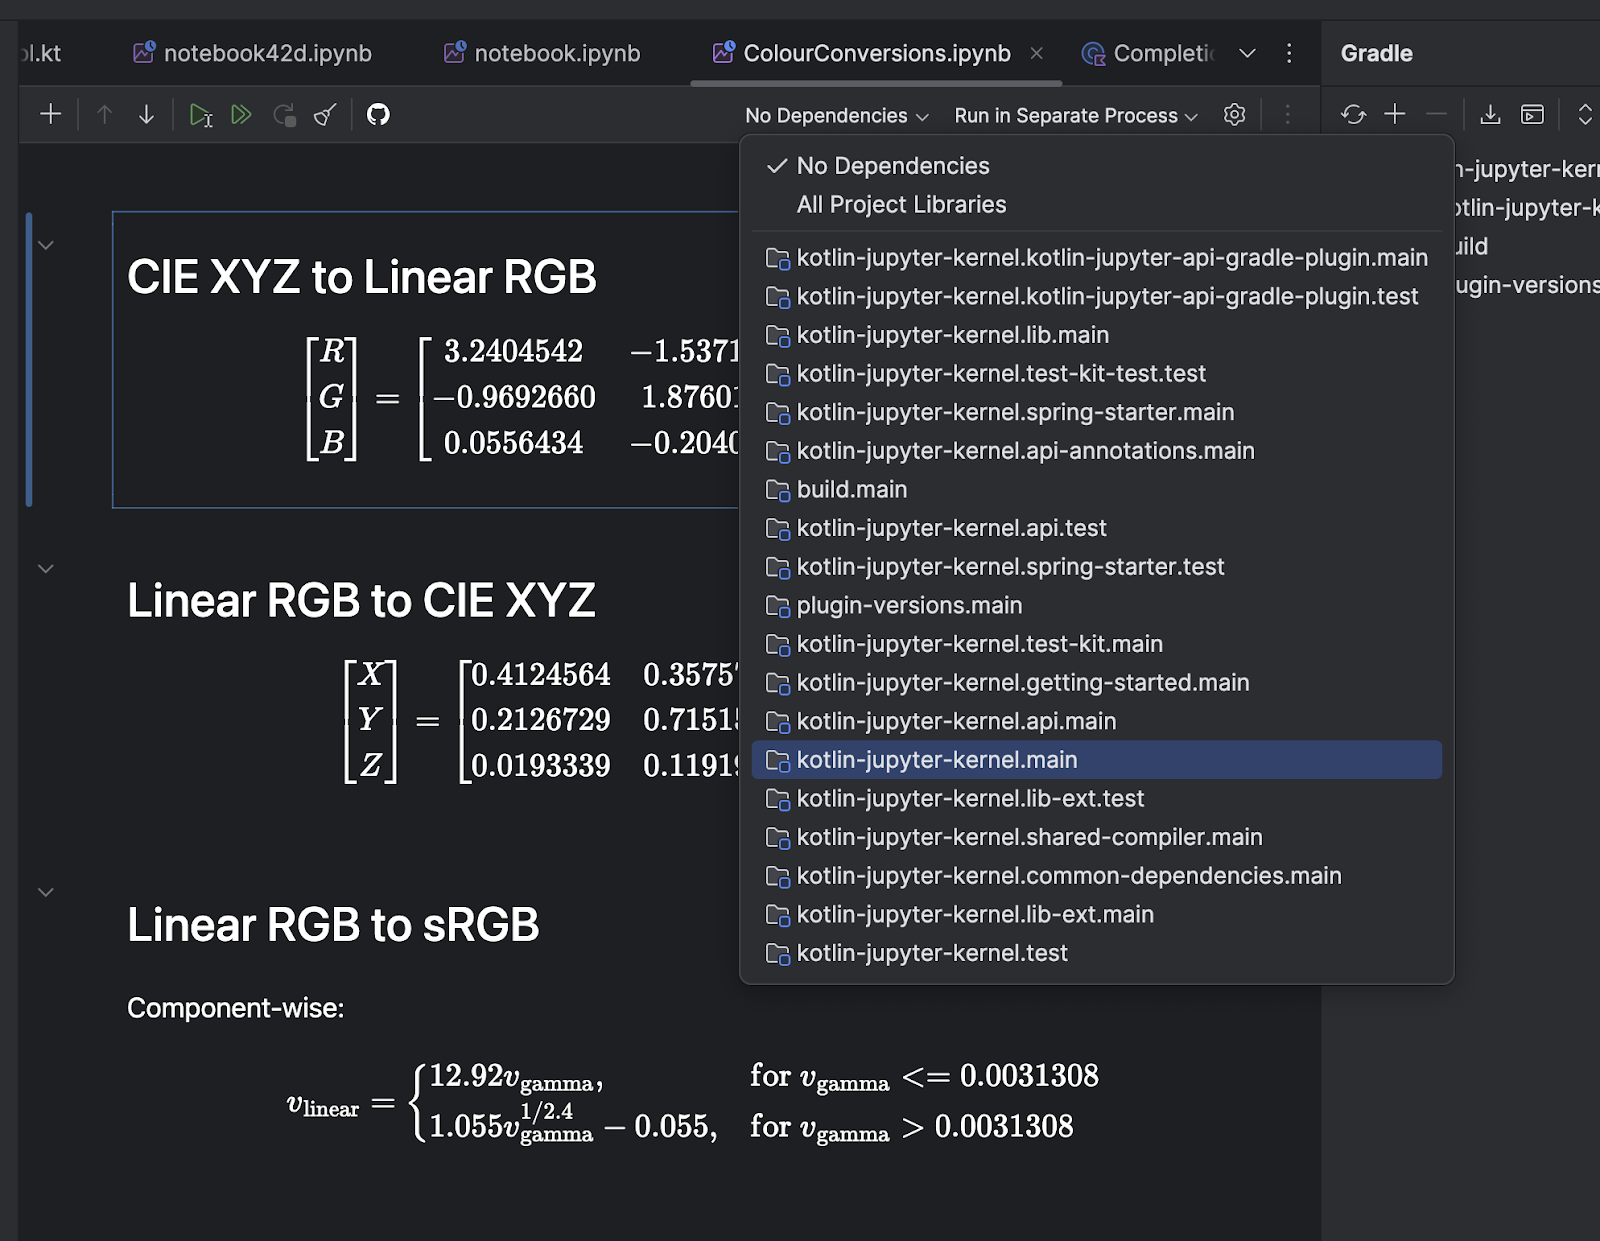Select the build.main module
Image resolution: width=1600 pixels, height=1241 pixels.
(1096, 490)
